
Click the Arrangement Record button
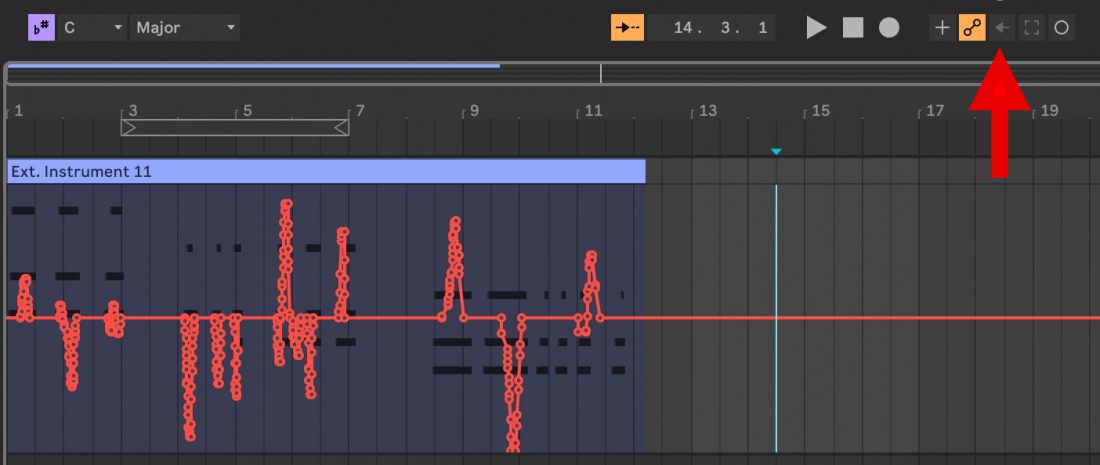[889, 27]
